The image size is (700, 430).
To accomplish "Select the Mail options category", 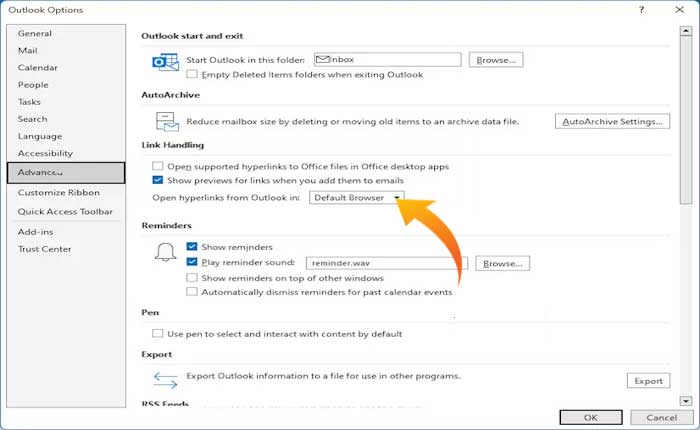I will (28, 50).
